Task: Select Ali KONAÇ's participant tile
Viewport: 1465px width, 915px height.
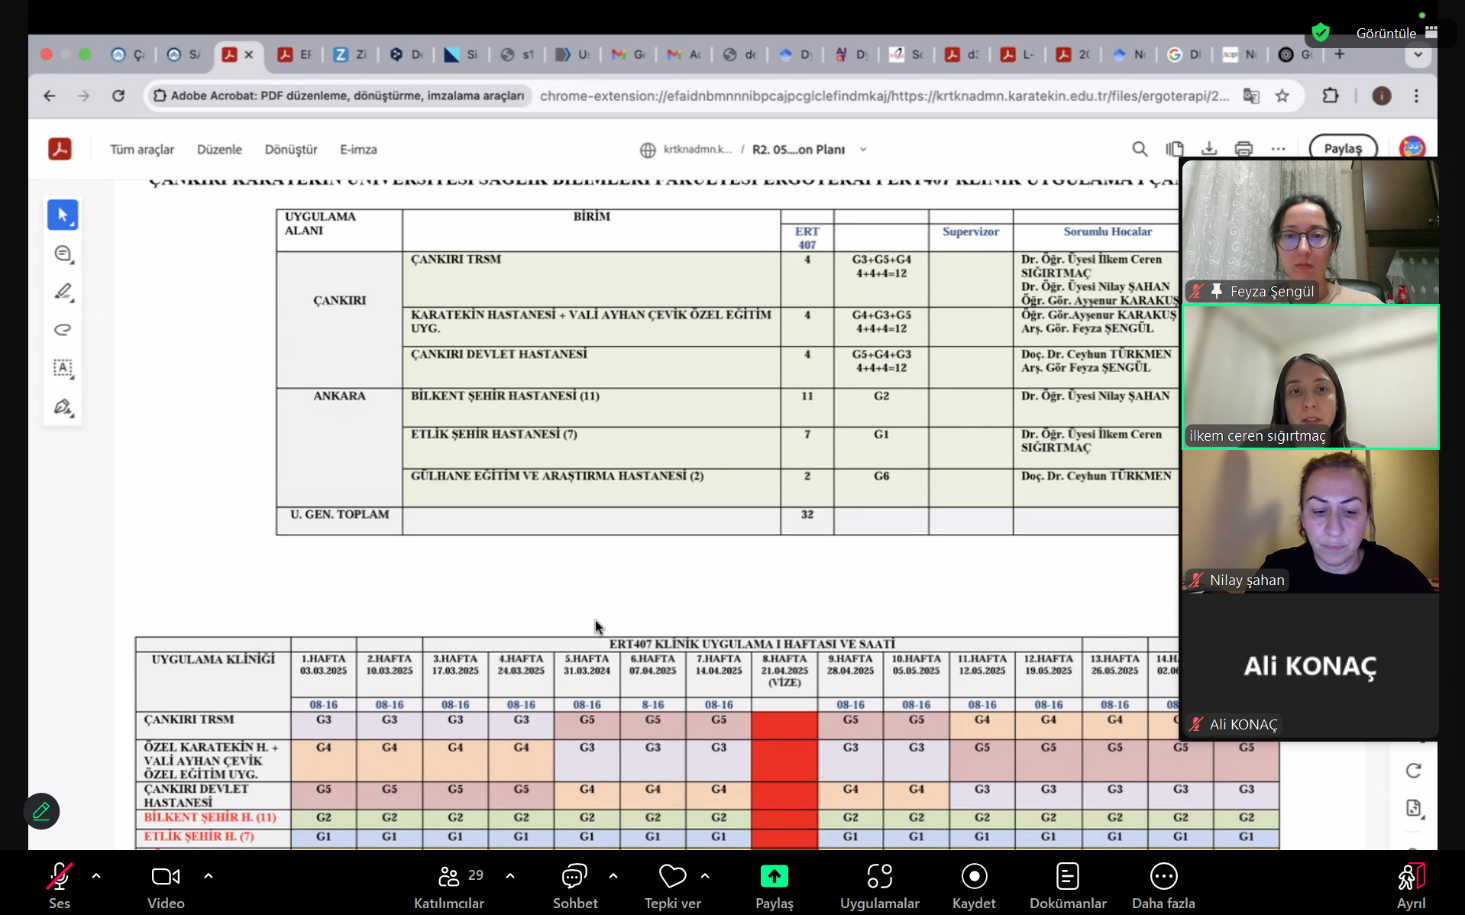Action: [1310, 666]
